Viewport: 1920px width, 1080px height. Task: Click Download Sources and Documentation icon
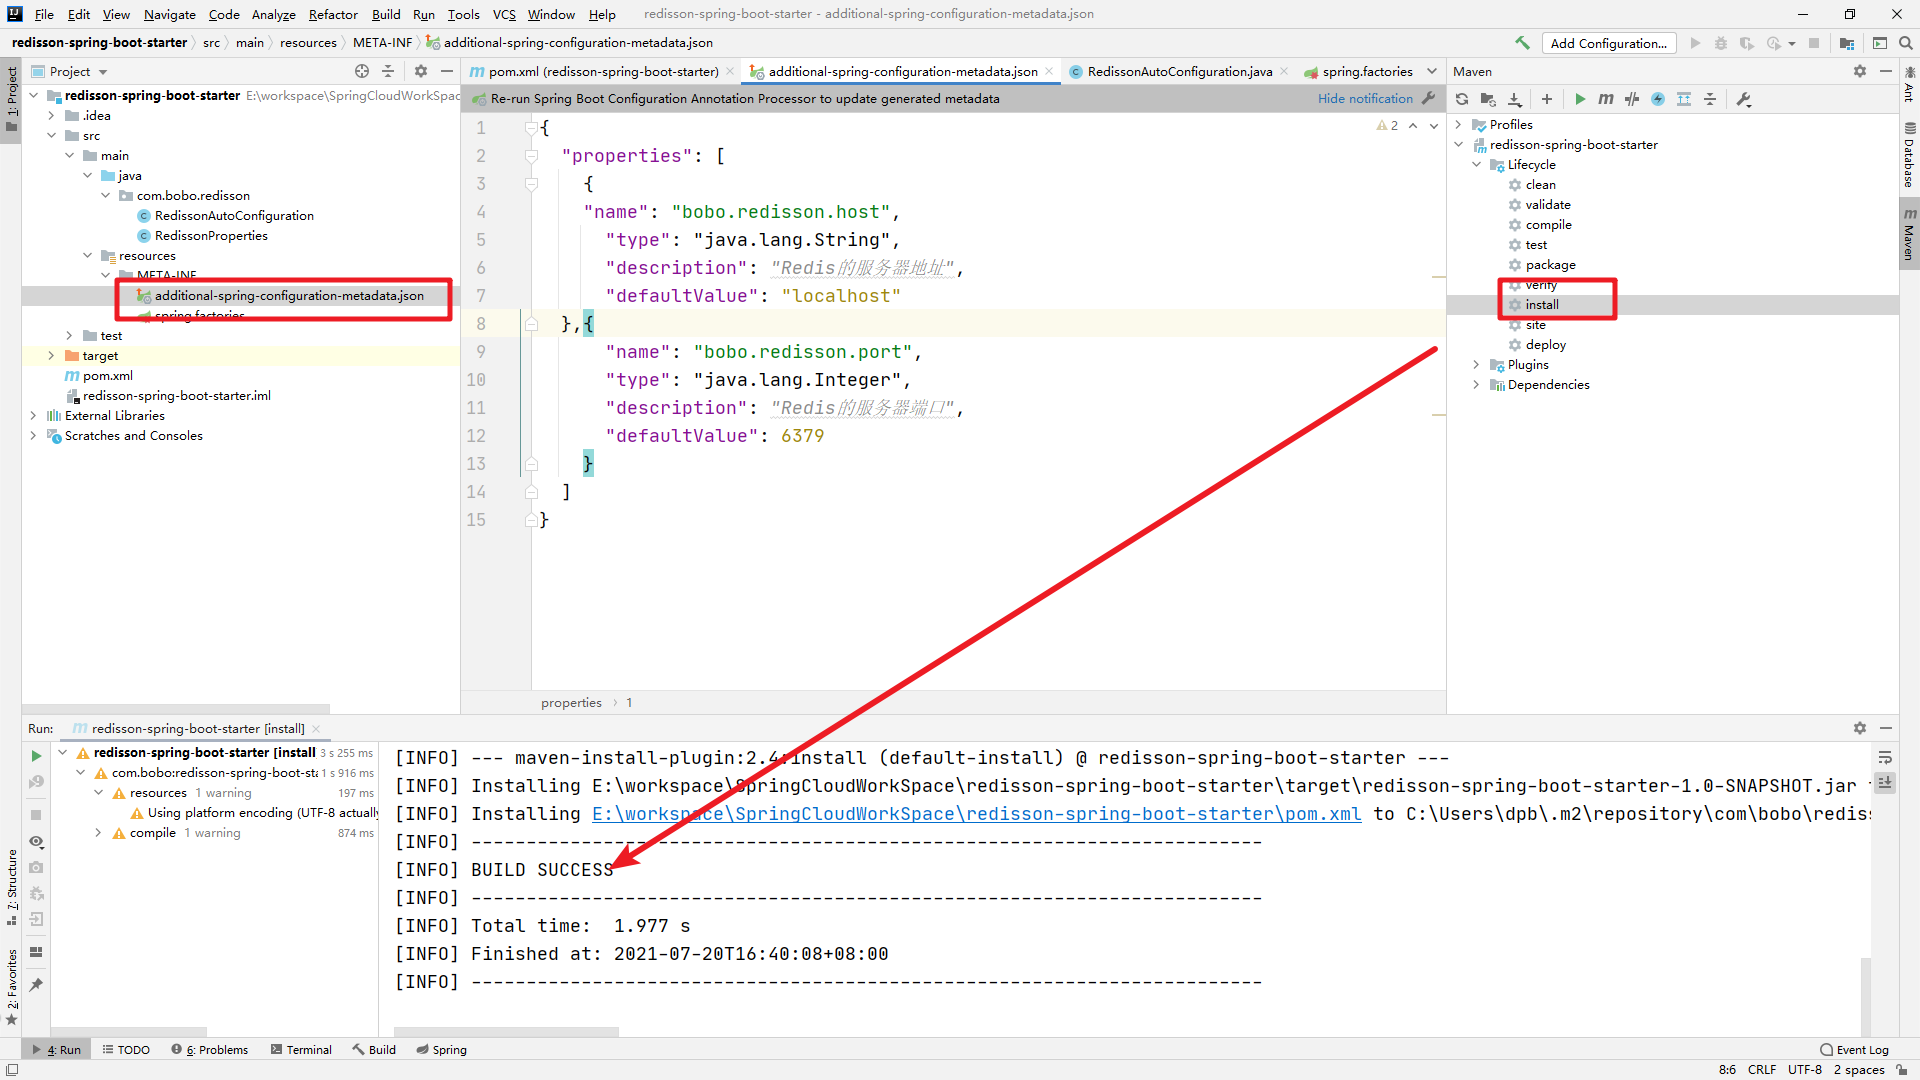pyautogui.click(x=1515, y=99)
